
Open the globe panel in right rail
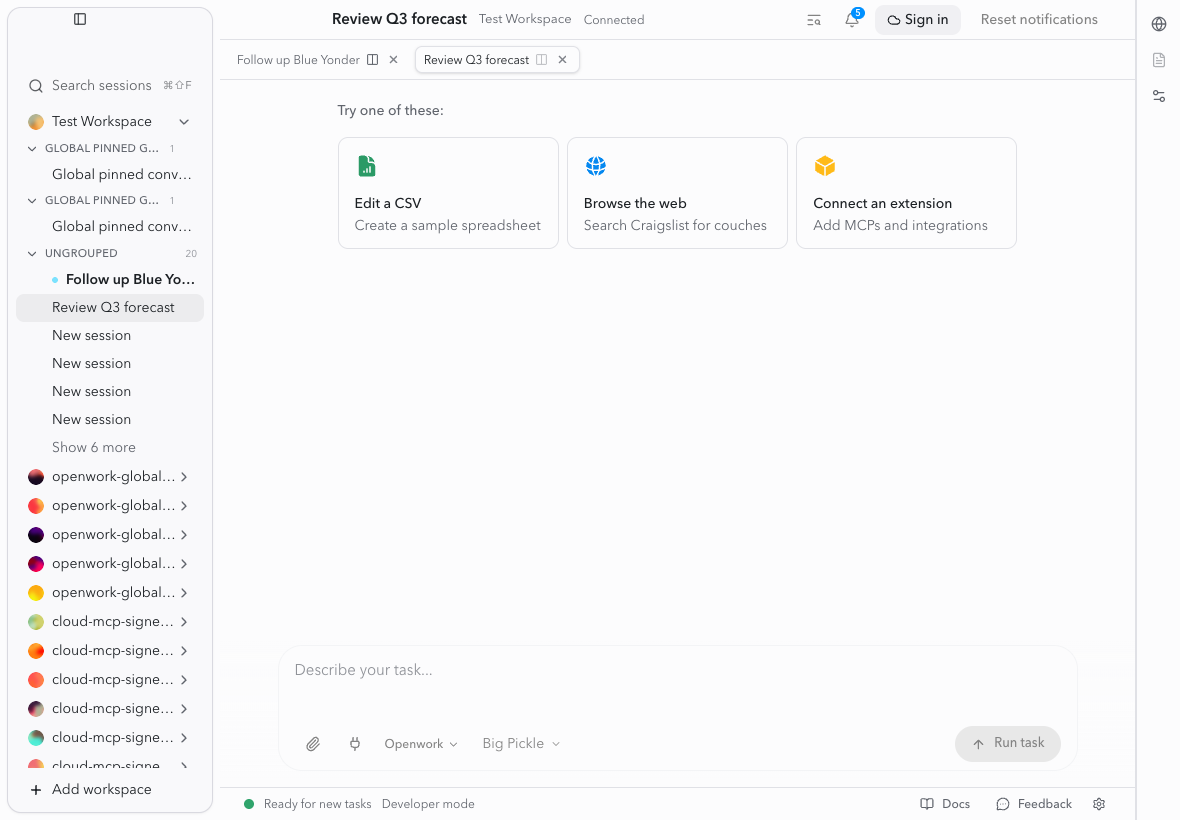pyautogui.click(x=1159, y=24)
